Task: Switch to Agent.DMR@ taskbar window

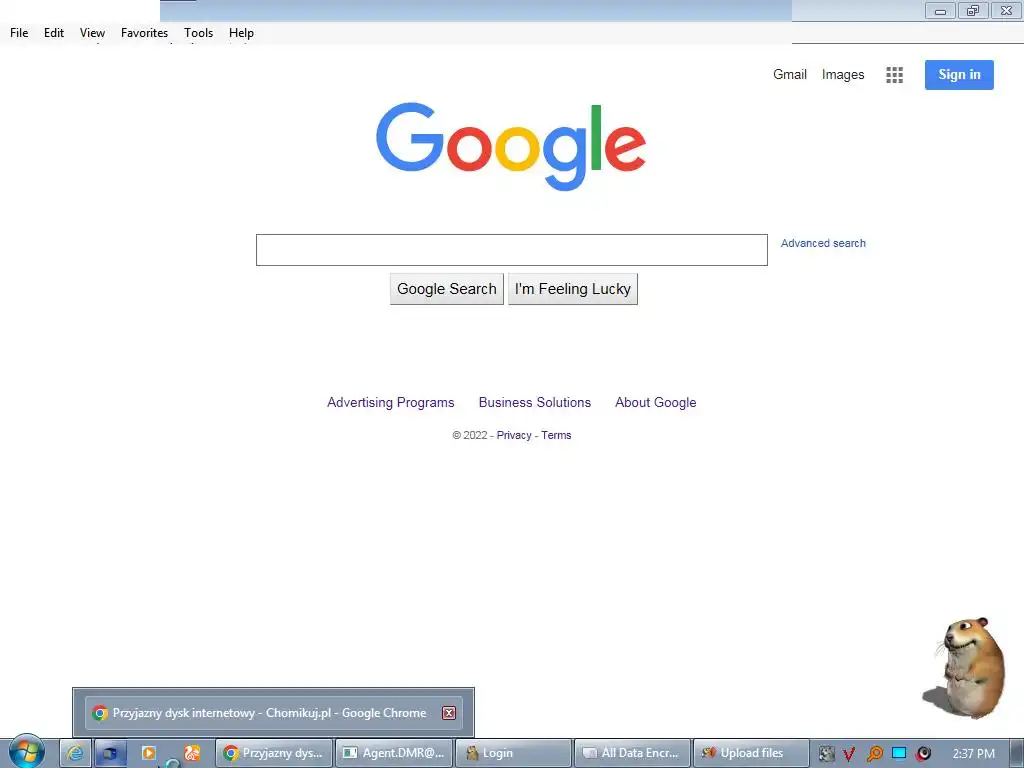Action: pos(394,753)
